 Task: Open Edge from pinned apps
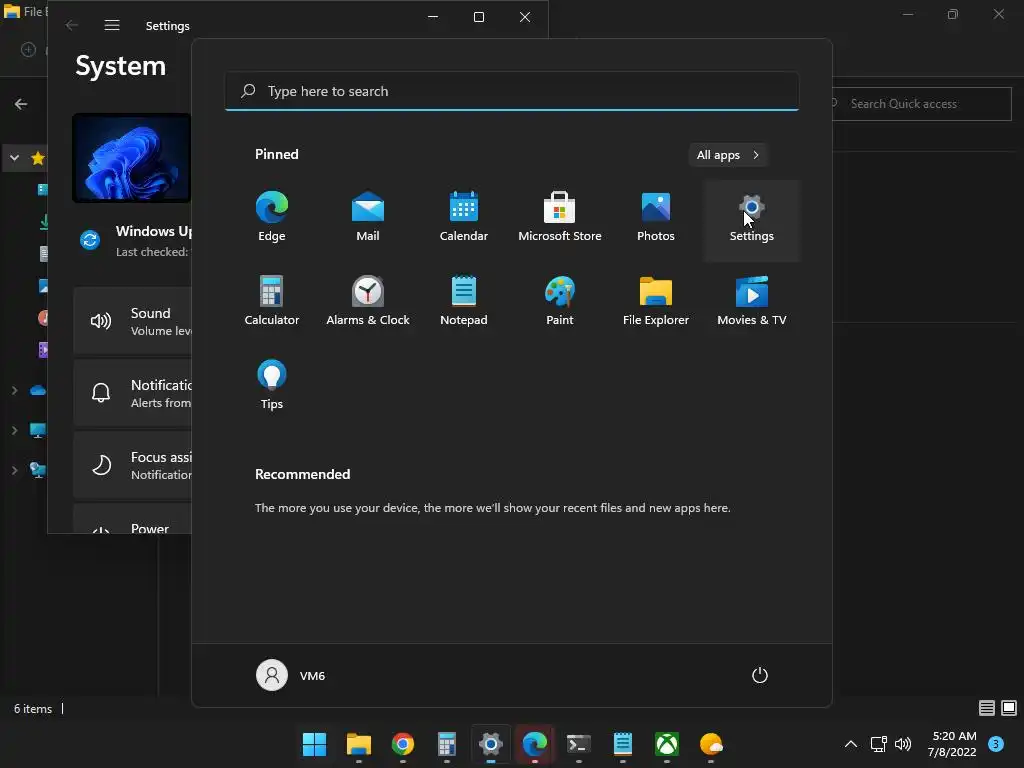(272, 217)
